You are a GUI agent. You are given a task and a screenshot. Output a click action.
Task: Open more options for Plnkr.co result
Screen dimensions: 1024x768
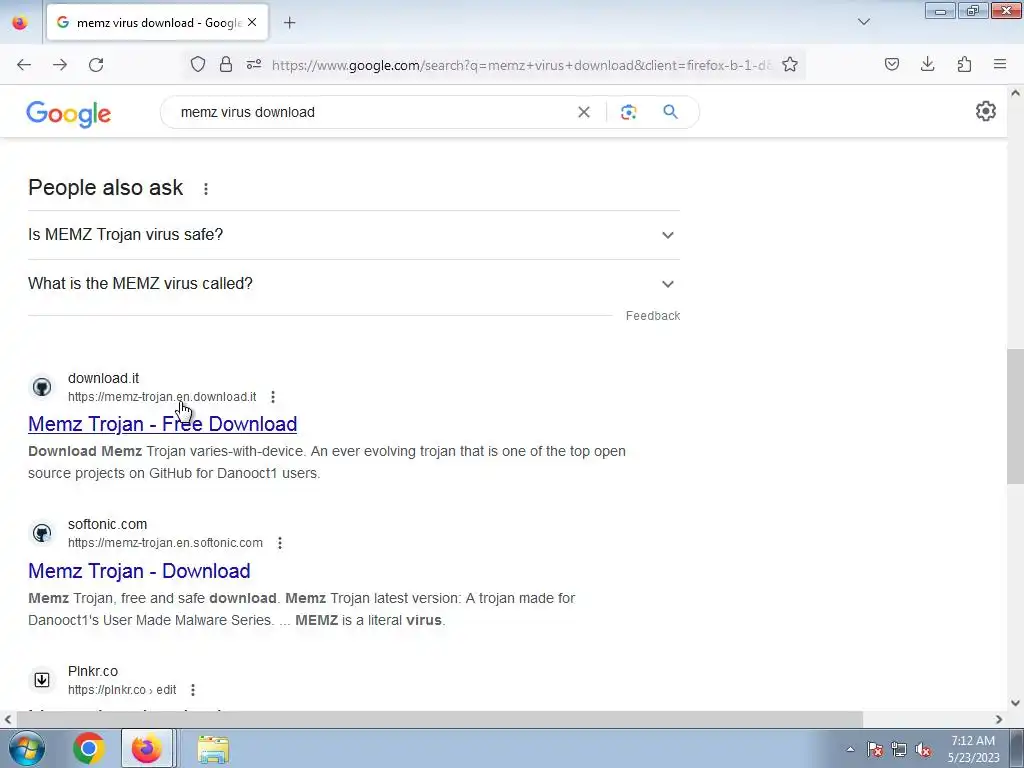point(193,690)
